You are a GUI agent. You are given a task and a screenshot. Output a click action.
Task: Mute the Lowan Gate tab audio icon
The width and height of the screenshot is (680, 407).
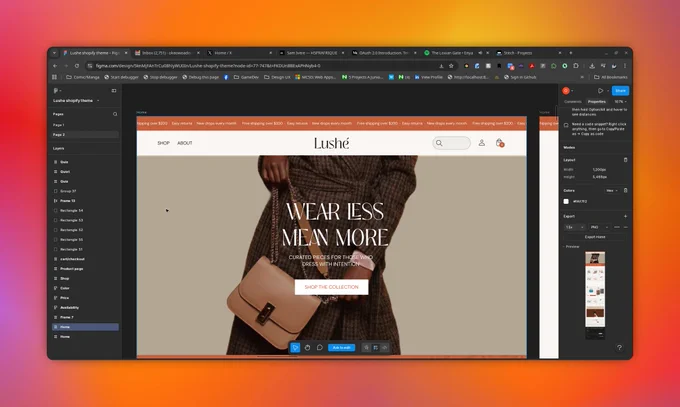480,53
